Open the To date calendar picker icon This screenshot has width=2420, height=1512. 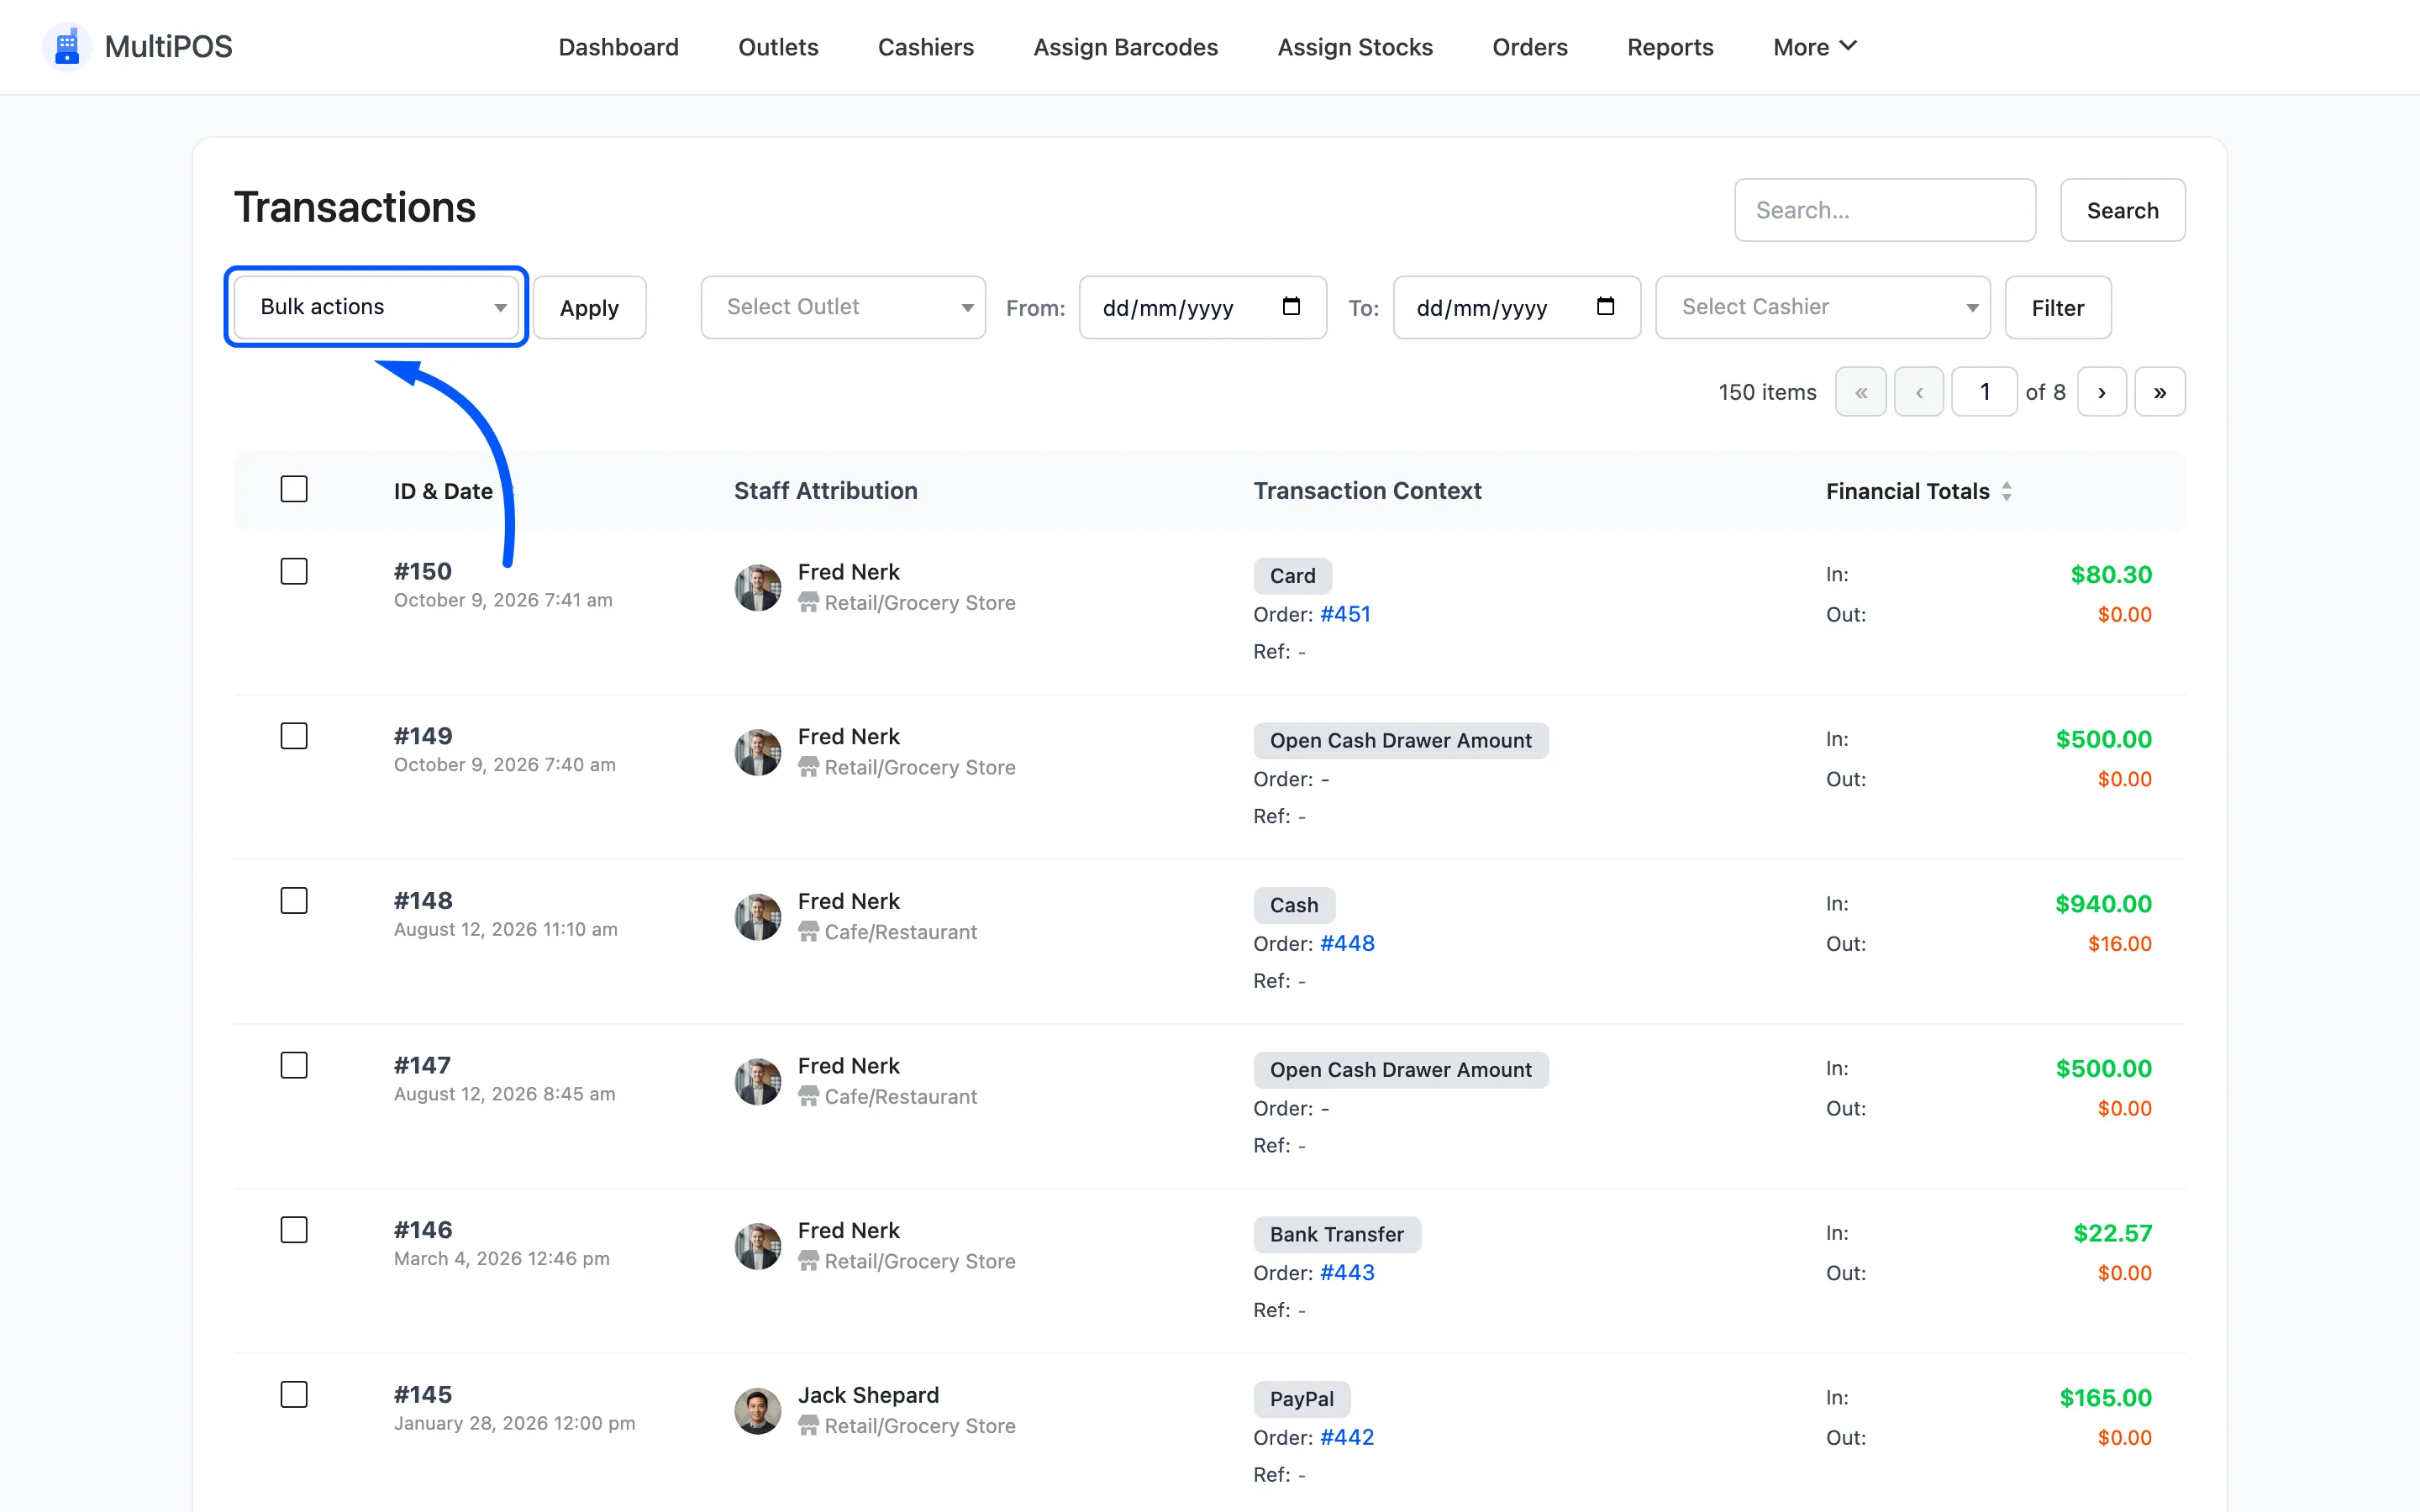[1605, 307]
